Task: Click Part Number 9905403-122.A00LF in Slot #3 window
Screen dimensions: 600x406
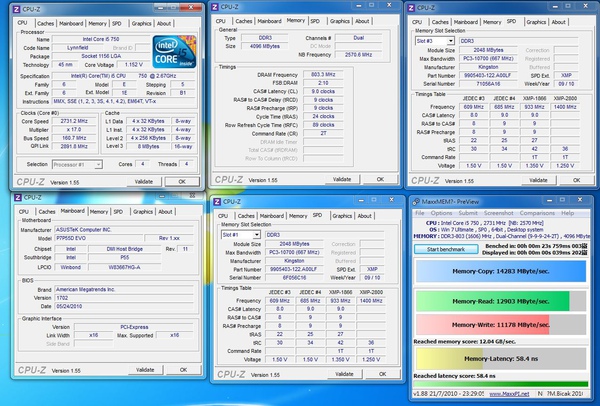Action: click(x=488, y=75)
